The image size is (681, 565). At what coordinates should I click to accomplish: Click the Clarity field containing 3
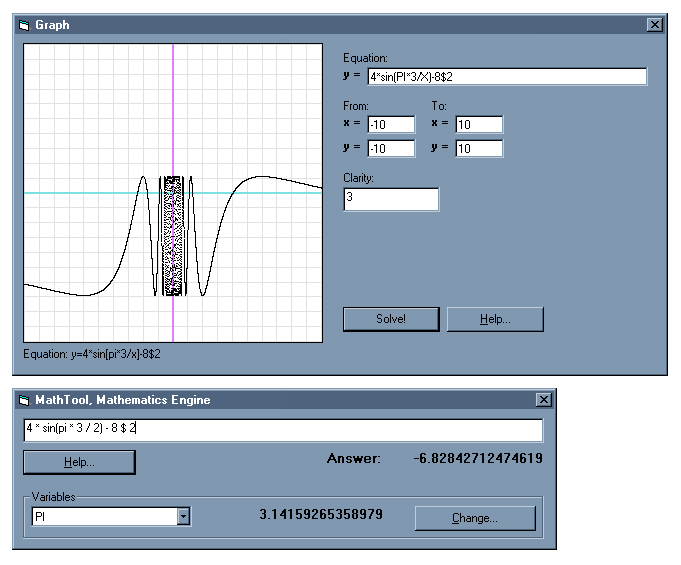(x=391, y=199)
